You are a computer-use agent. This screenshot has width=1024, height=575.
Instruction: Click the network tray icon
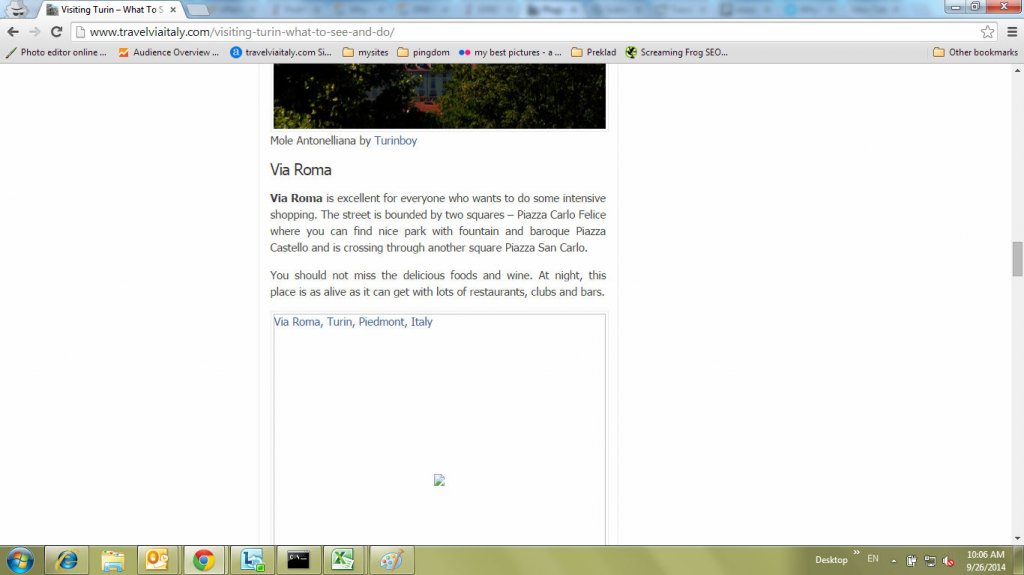coord(930,561)
